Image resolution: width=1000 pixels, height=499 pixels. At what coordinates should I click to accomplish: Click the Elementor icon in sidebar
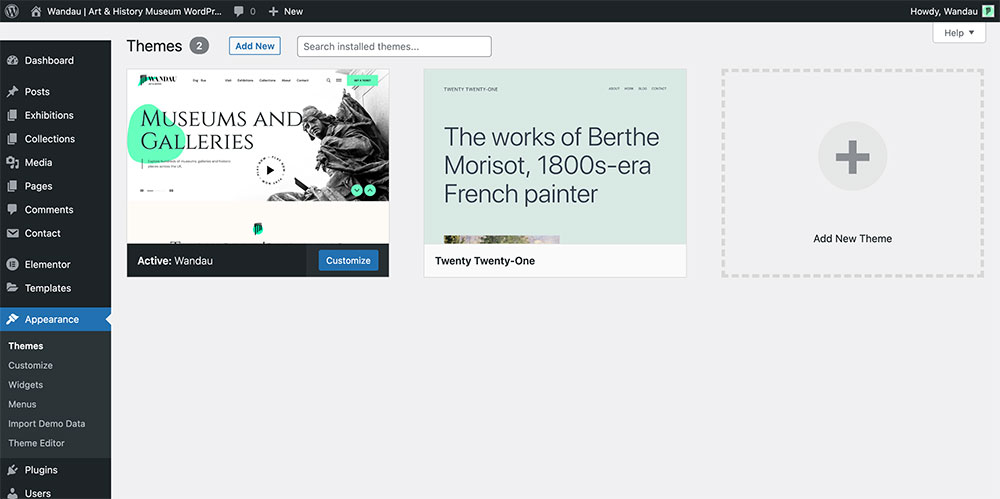12,264
